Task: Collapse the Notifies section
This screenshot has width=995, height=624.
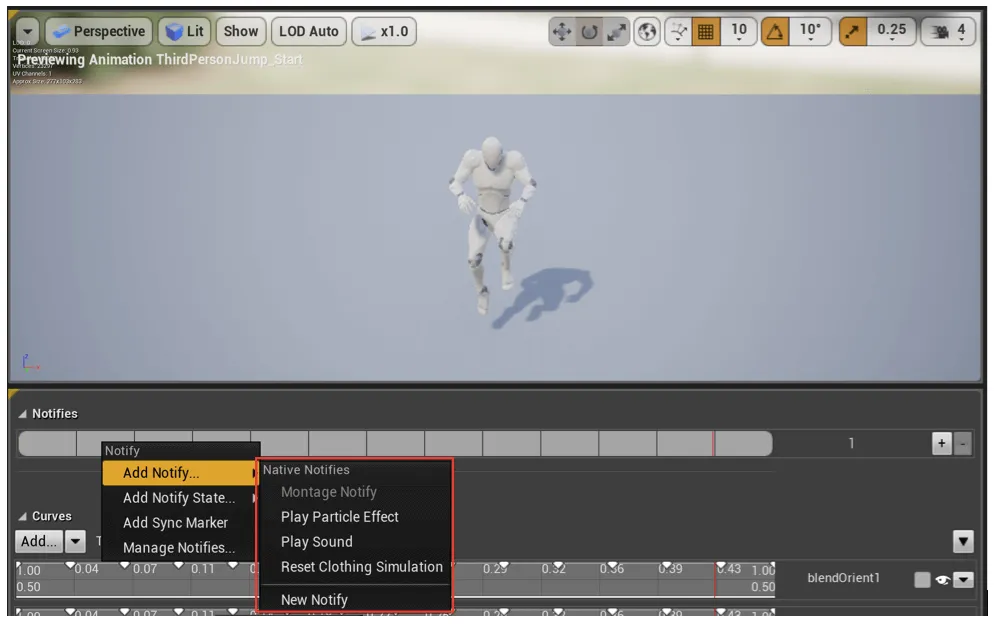Action: (x=23, y=414)
